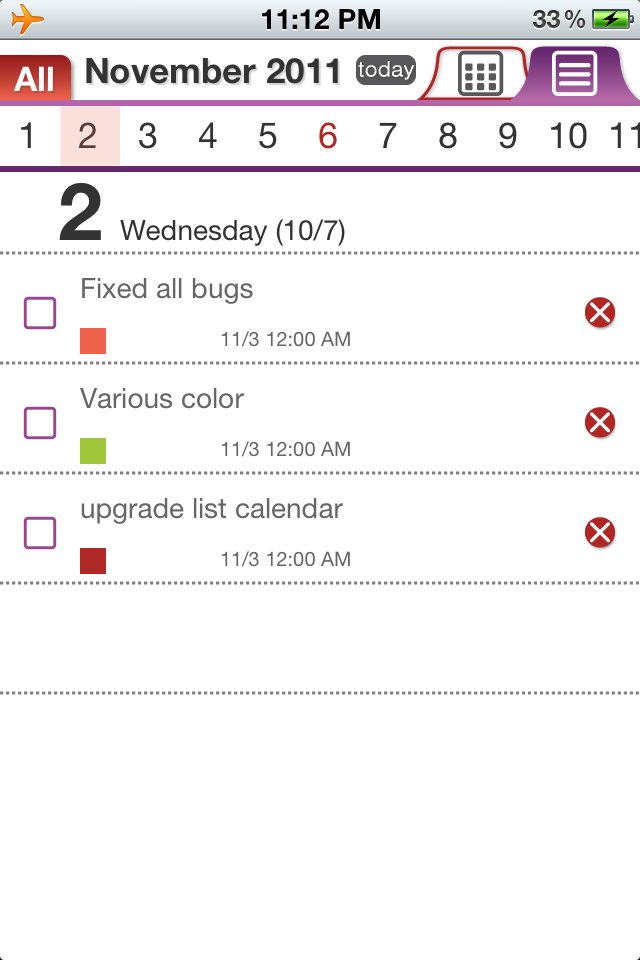Delete the 'upgrade list calendar' task
This screenshot has height=960, width=640.
[600, 532]
